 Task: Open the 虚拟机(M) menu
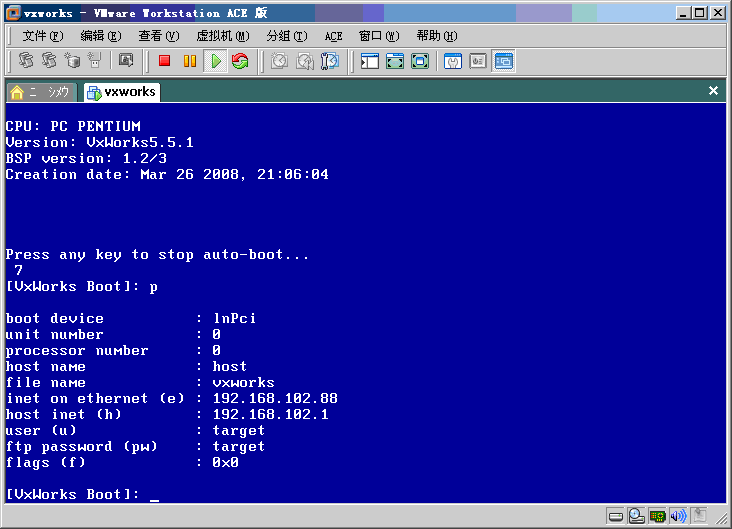pos(223,36)
